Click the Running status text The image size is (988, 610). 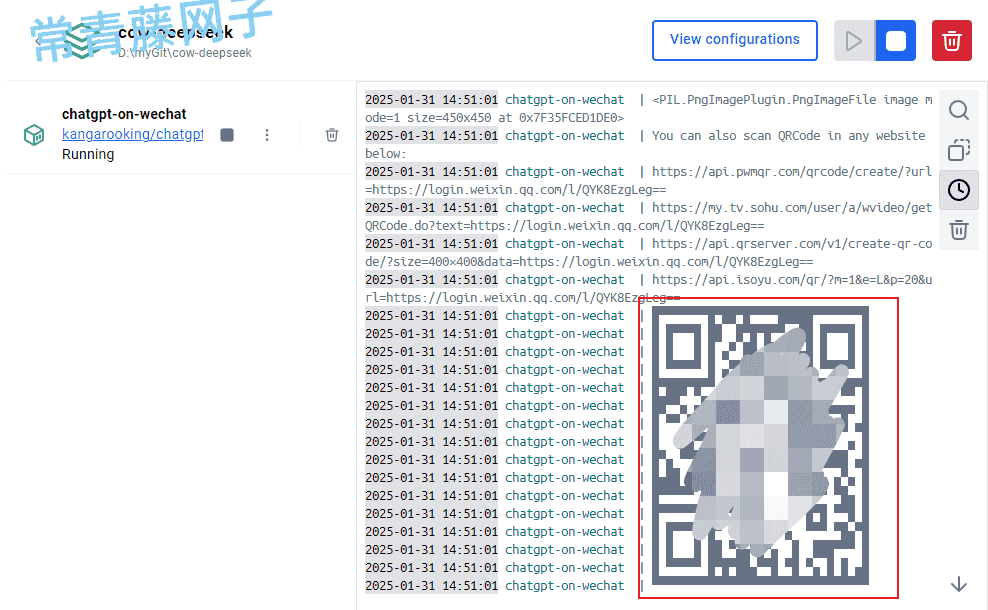(x=88, y=154)
